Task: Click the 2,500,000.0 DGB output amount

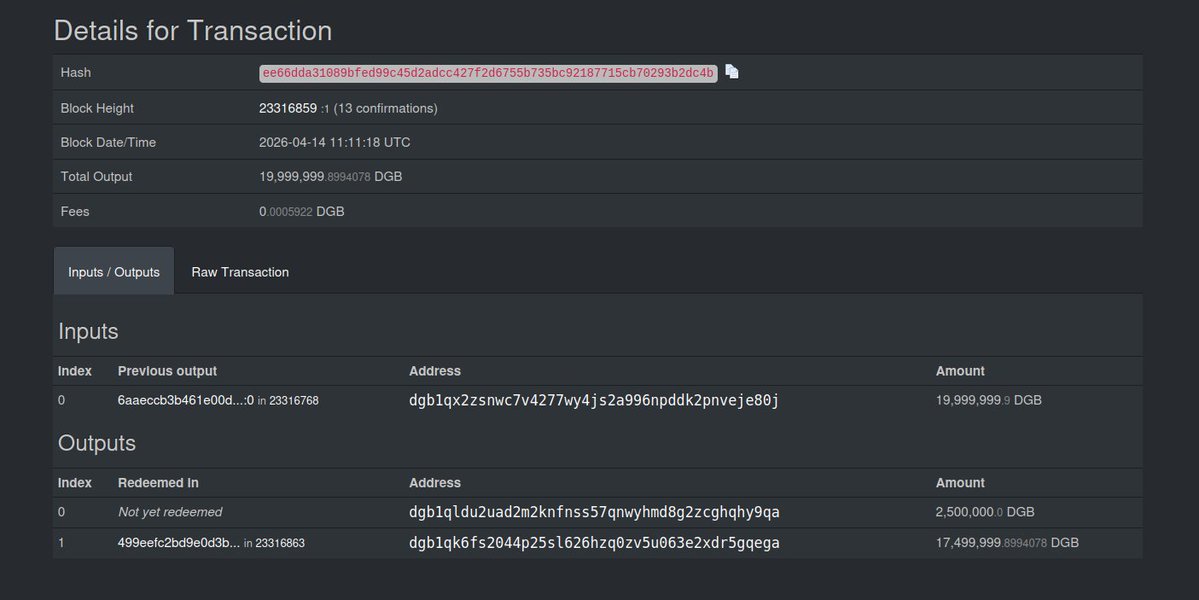Action: [x=984, y=512]
